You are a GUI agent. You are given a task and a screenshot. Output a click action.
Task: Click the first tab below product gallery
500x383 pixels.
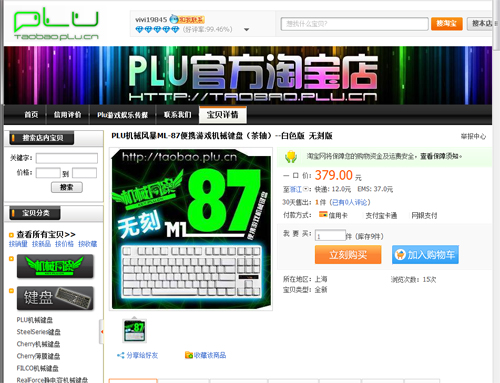click(x=133, y=381)
